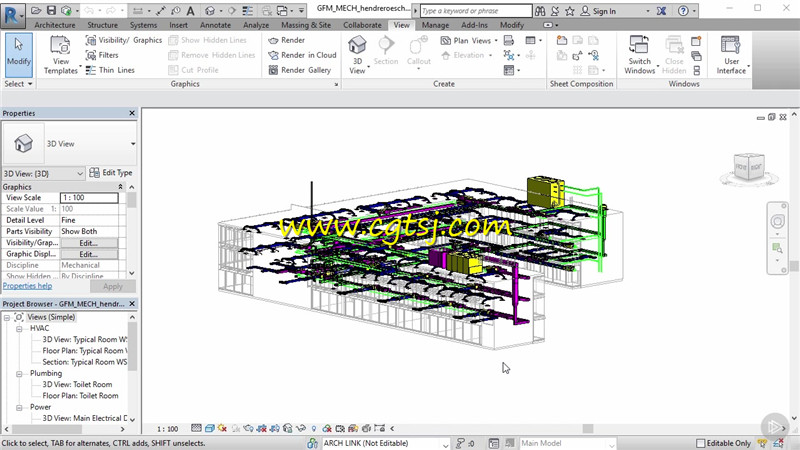Click the 3D View ribbon button

pos(357,55)
